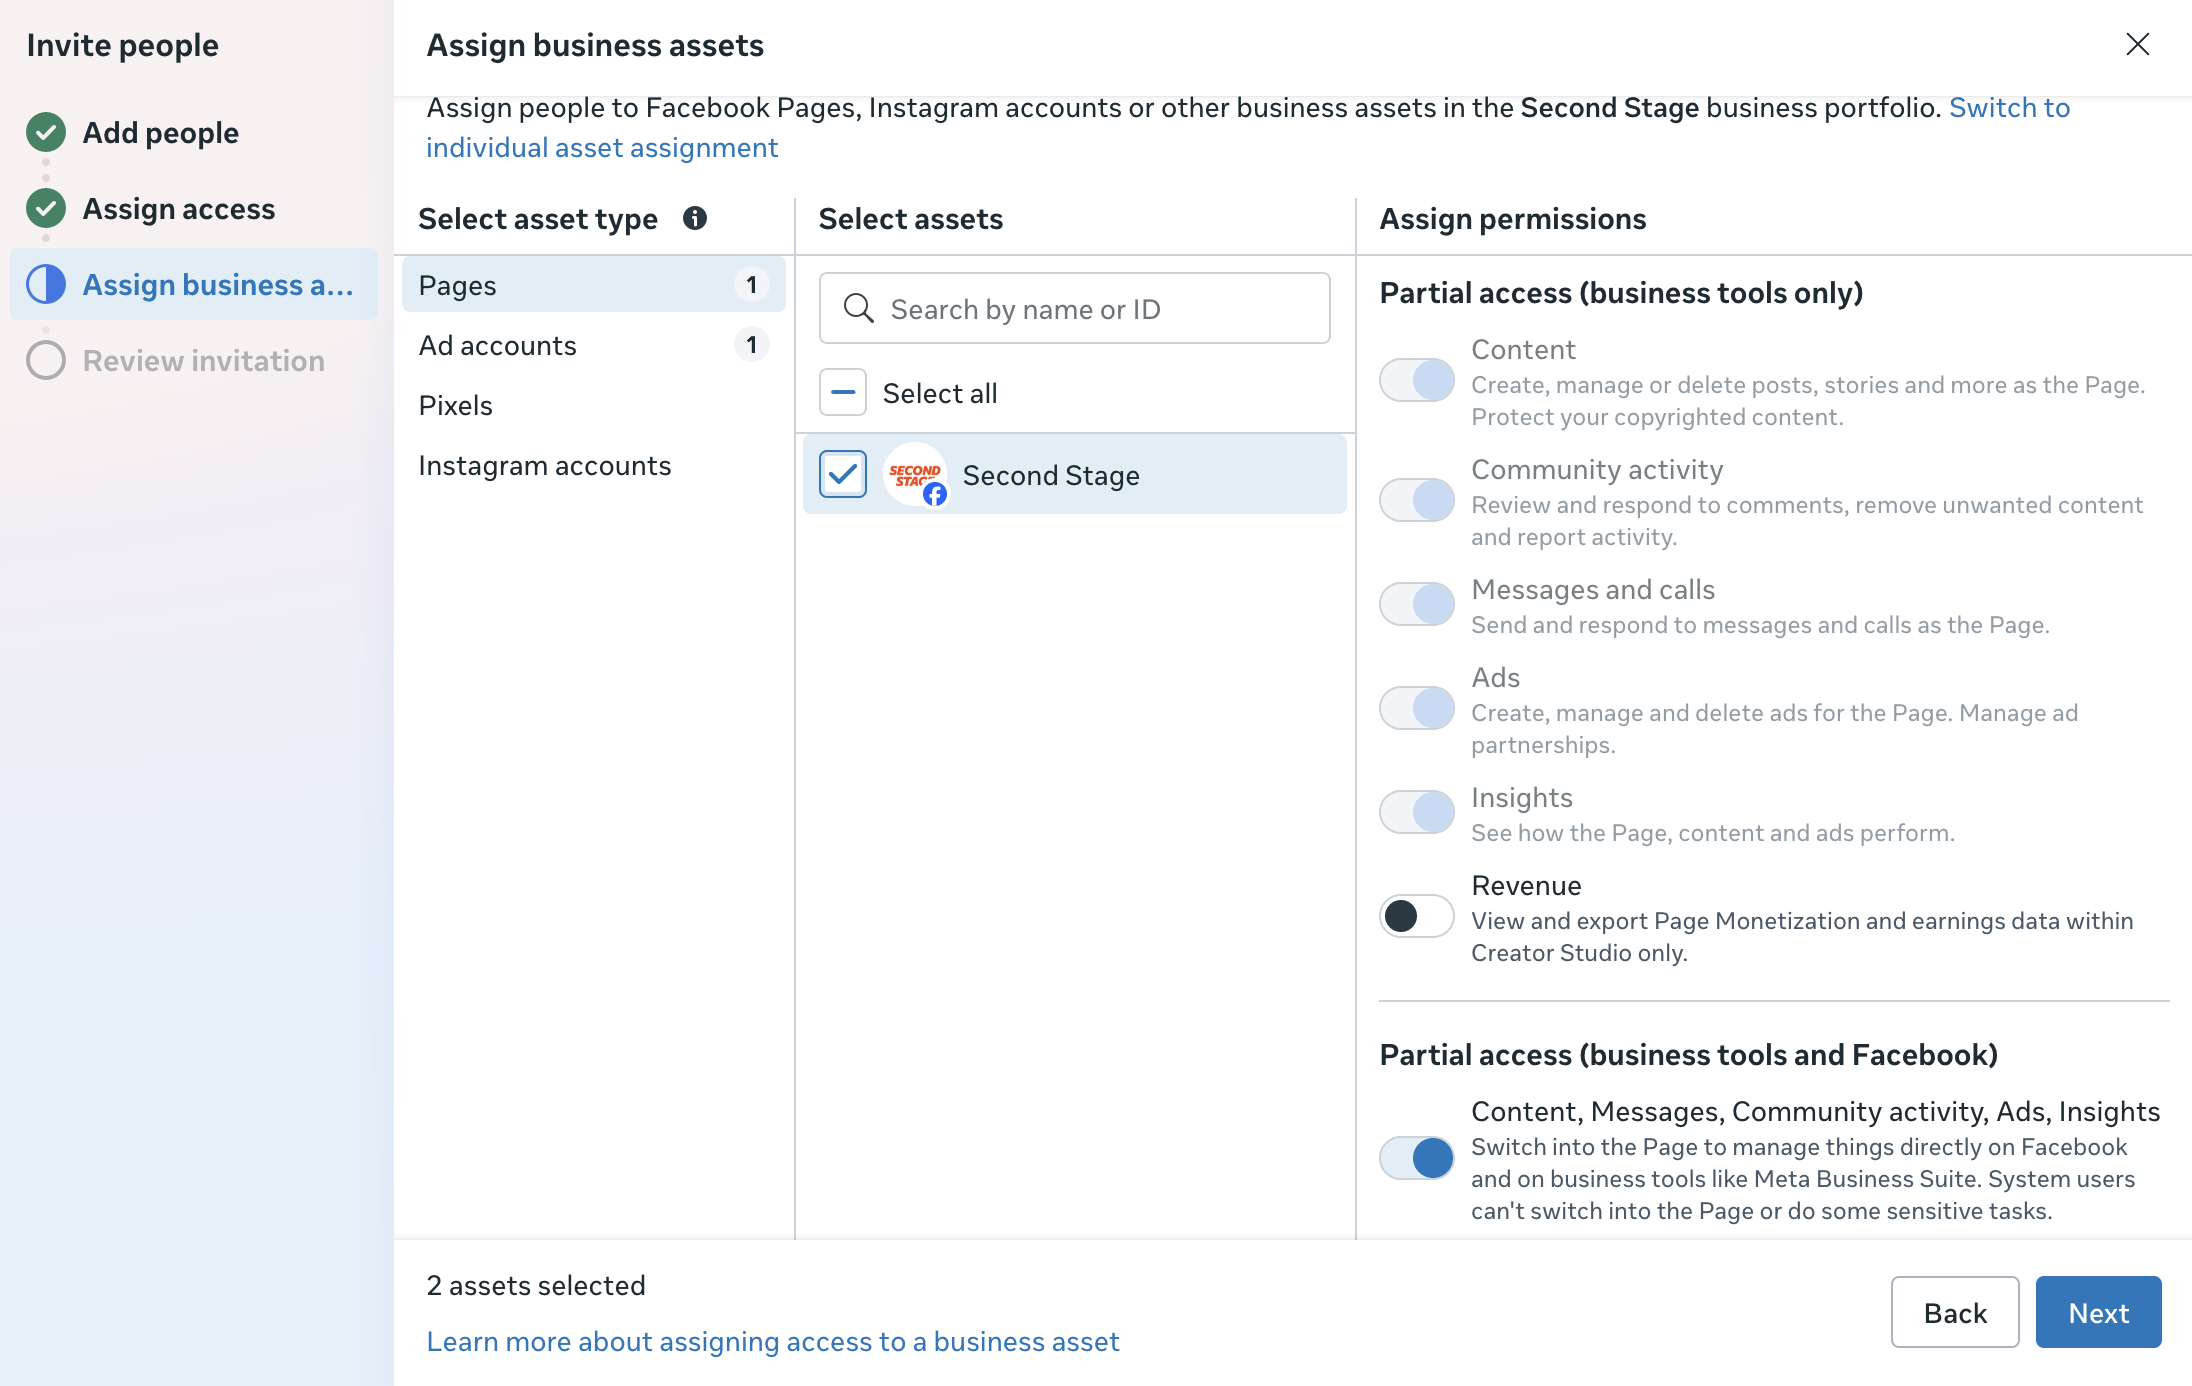This screenshot has height=1386, width=2192.
Task: Click the Select all label text
Action: coord(940,393)
